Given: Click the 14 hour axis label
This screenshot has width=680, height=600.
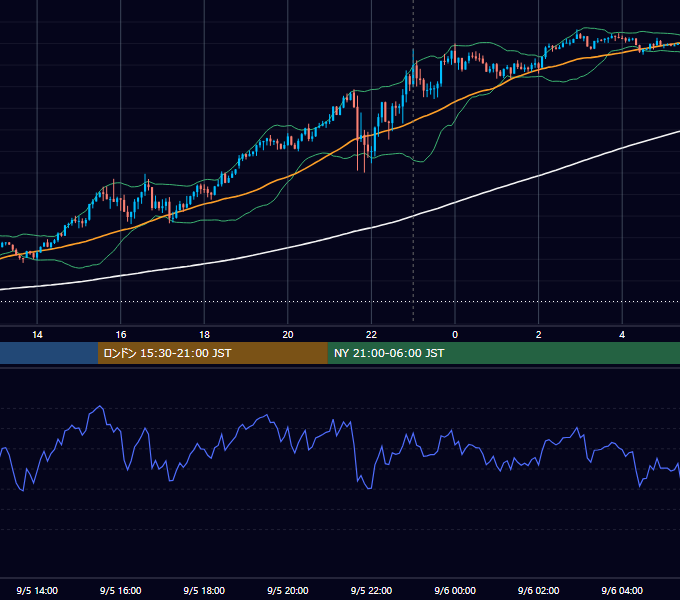Looking at the screenshot, I should [x=37, y=335].
